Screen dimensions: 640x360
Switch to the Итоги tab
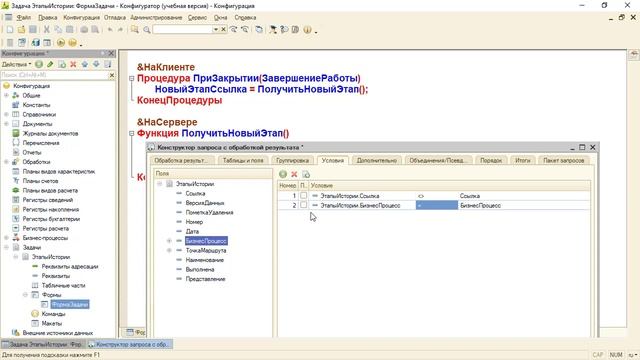pyautogui.click(x=522, y=160)
